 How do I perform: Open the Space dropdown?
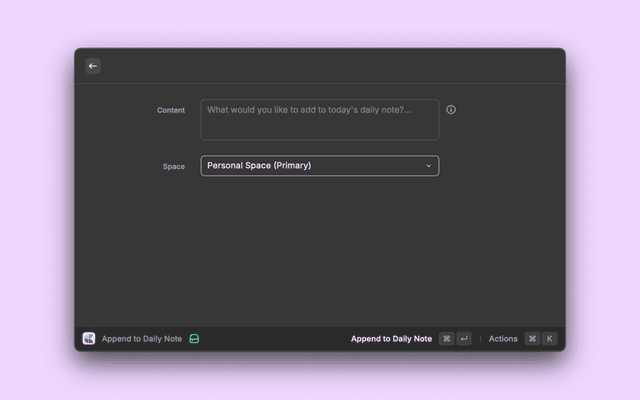click(319, 166)
